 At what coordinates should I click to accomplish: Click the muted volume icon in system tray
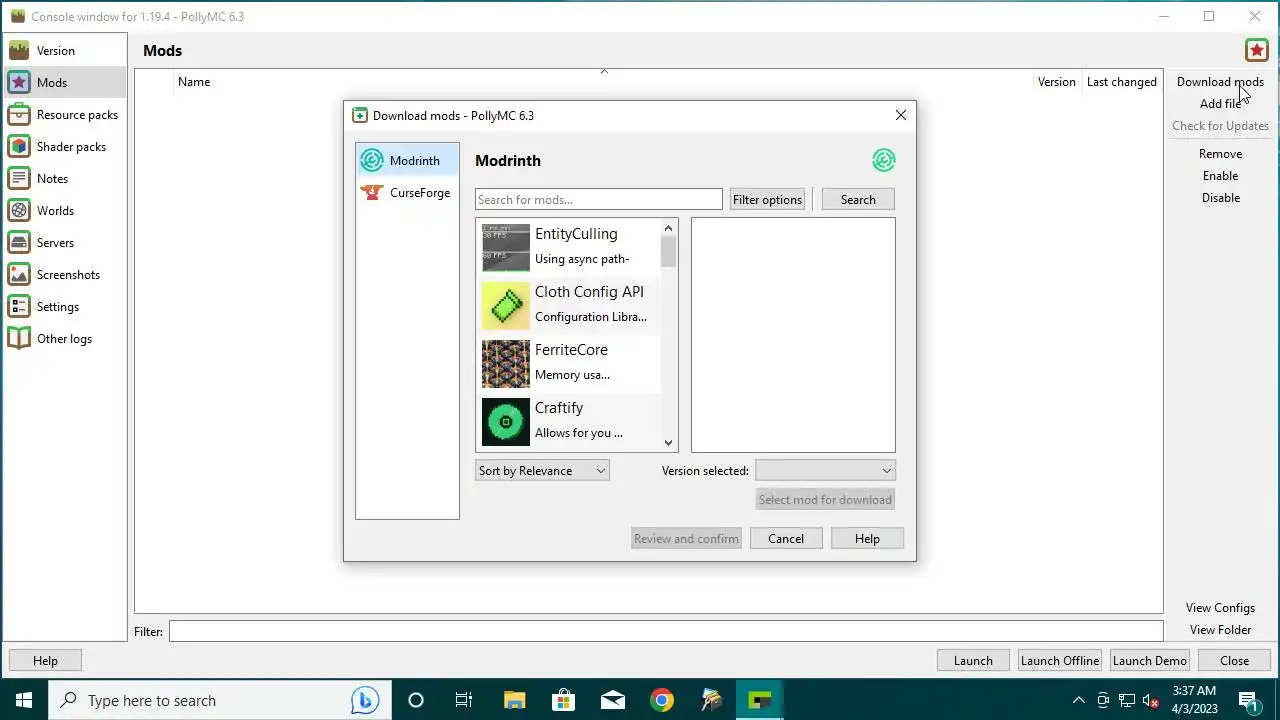pos(1151,700)
